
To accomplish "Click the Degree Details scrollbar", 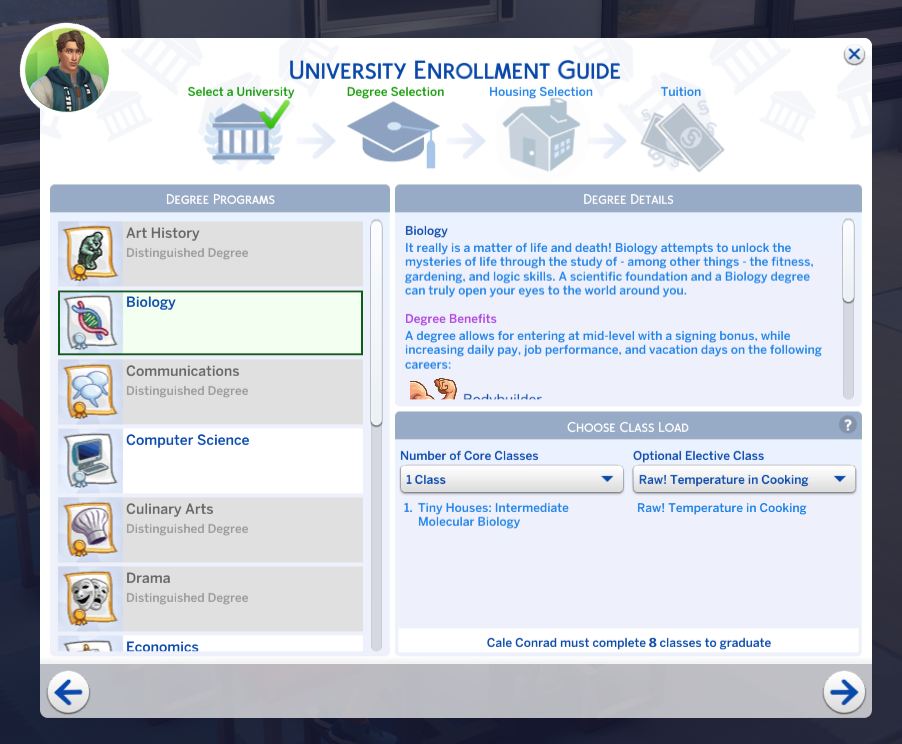I will pyautogui.click(x=848, y=260).
